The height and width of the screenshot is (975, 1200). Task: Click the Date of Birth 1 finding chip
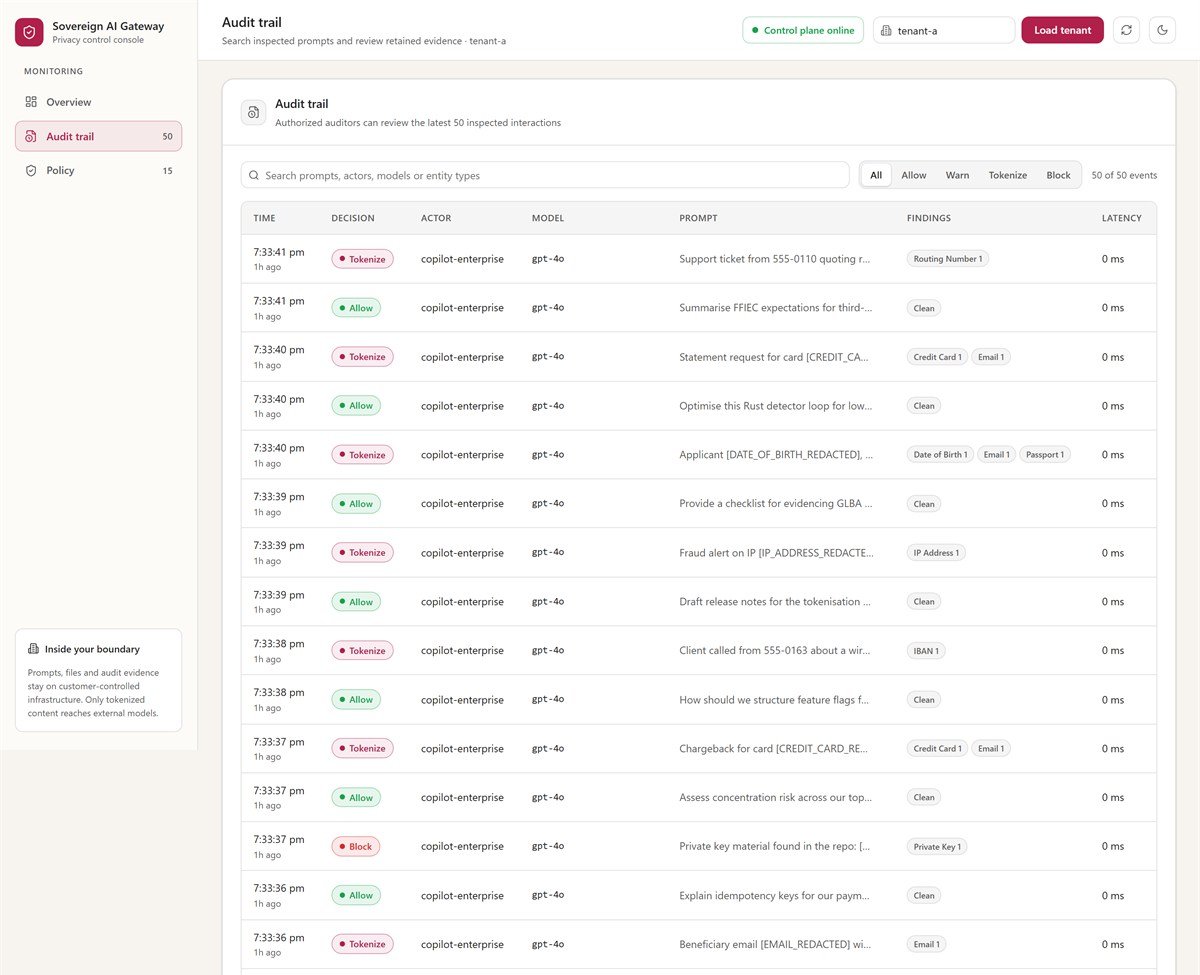940,454
